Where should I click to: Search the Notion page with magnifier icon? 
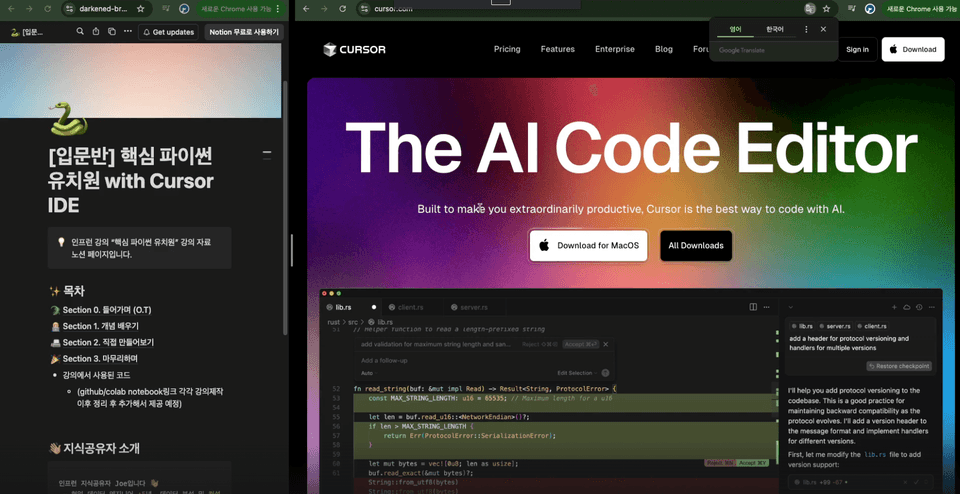(x=80, y=31)
